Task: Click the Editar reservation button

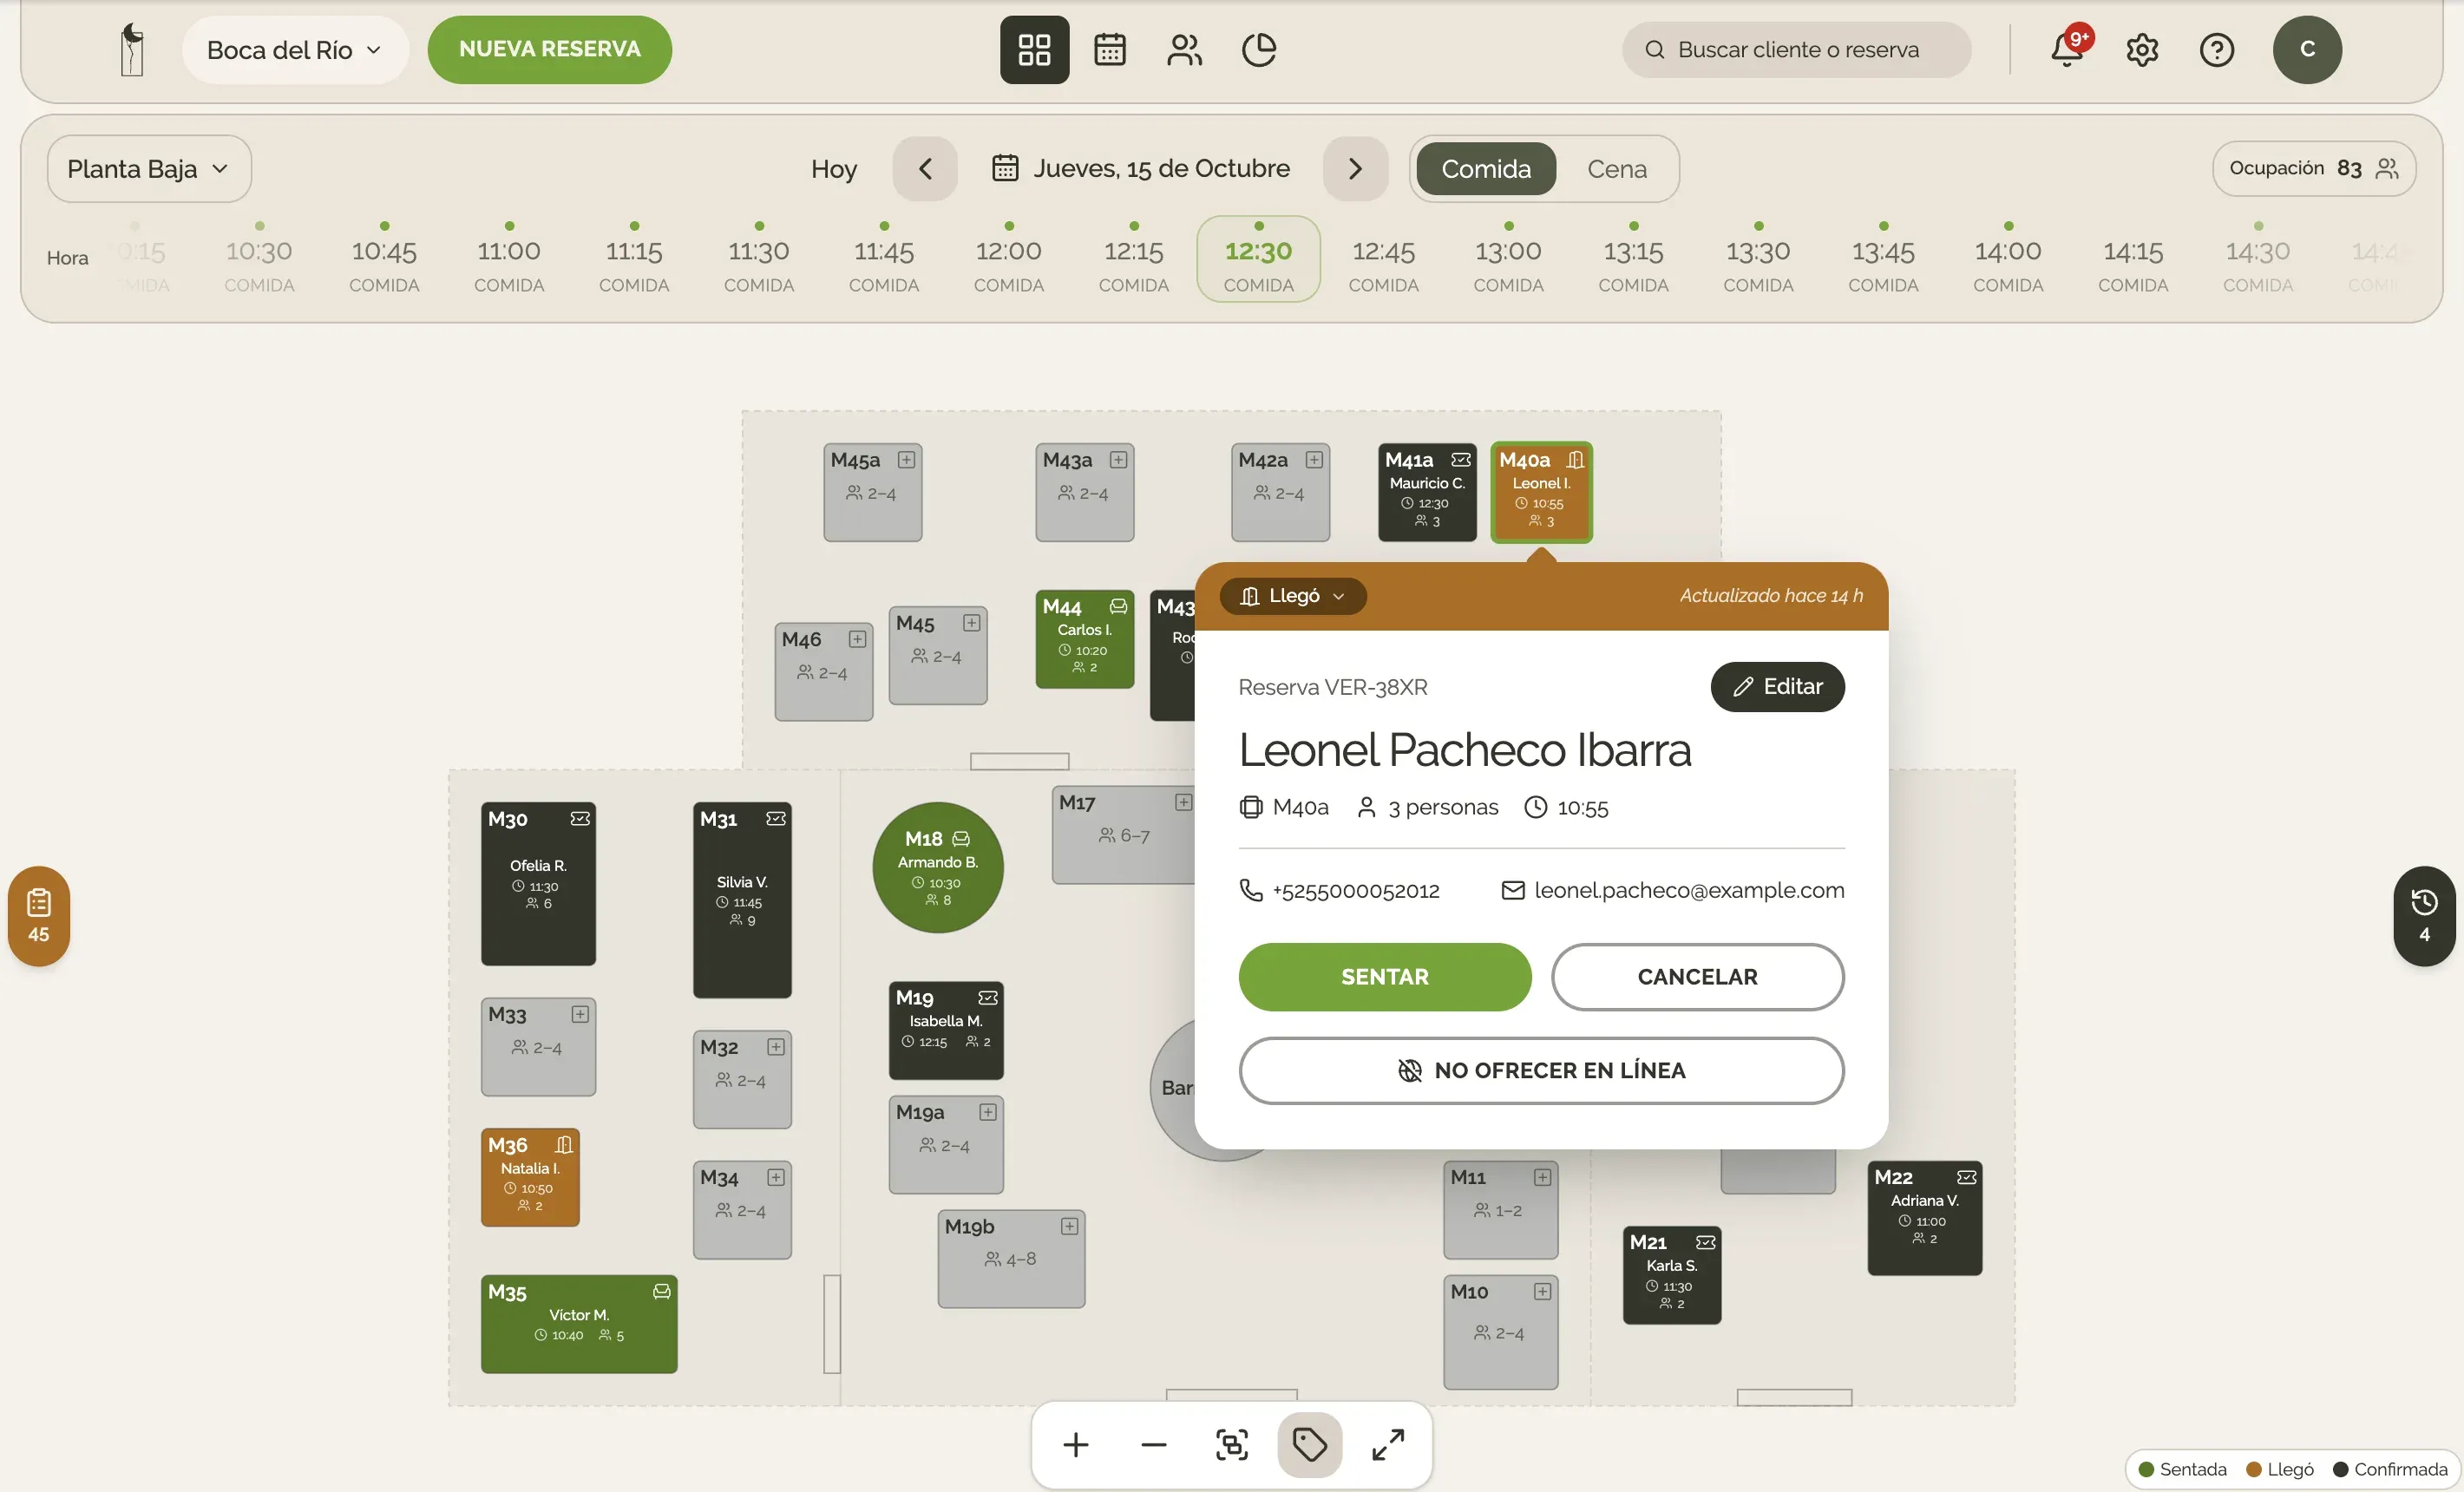Action: click(x=1777, y=687)
